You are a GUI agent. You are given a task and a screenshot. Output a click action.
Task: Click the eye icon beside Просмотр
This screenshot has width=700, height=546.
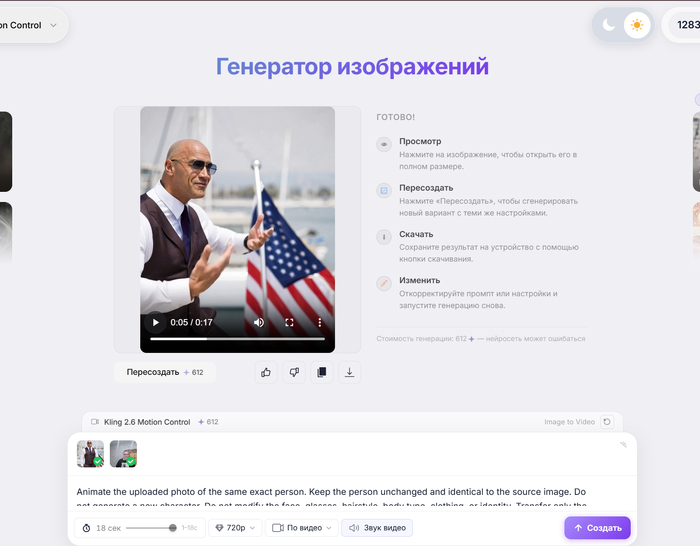384,144
